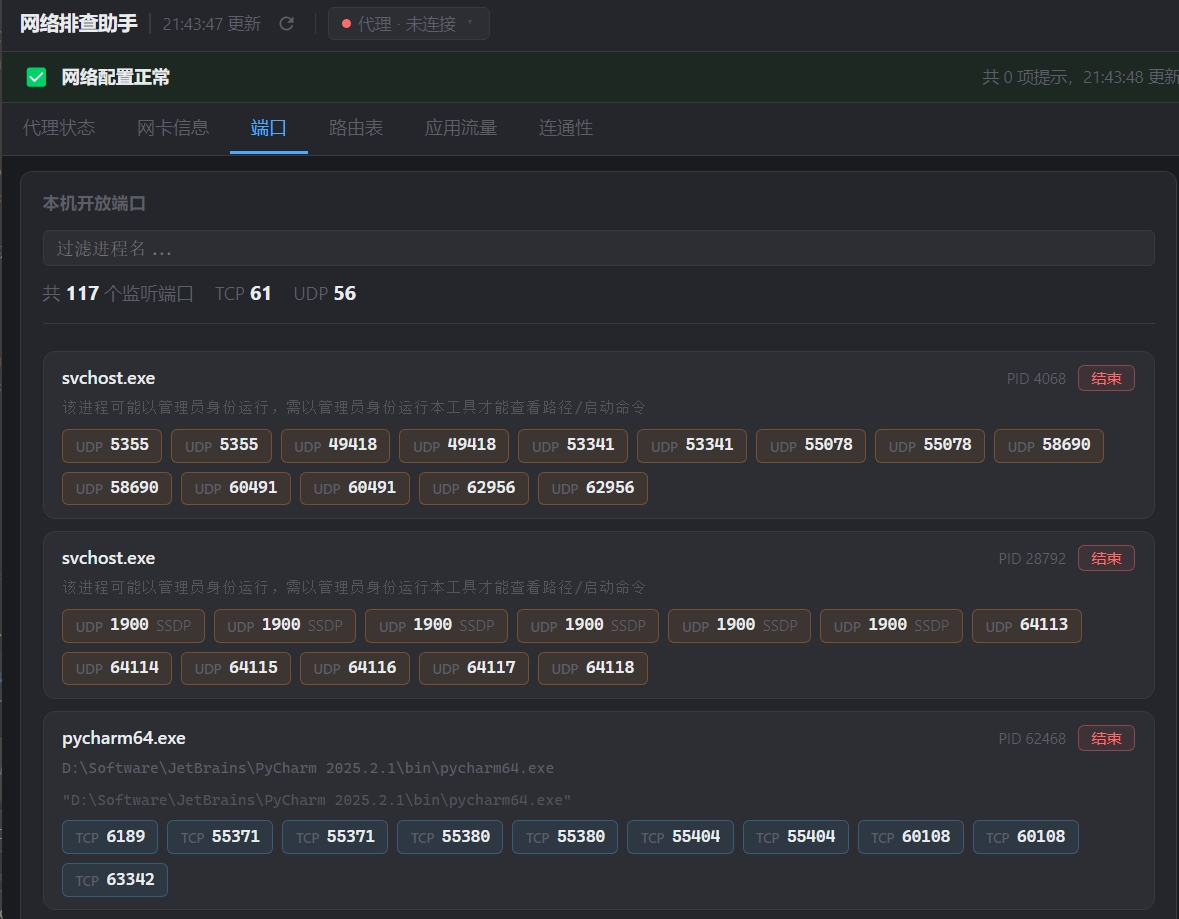Screen dimensions: 1179x919
Task: Click the UDP 64114 port chip
Action: tap(117, 669)
